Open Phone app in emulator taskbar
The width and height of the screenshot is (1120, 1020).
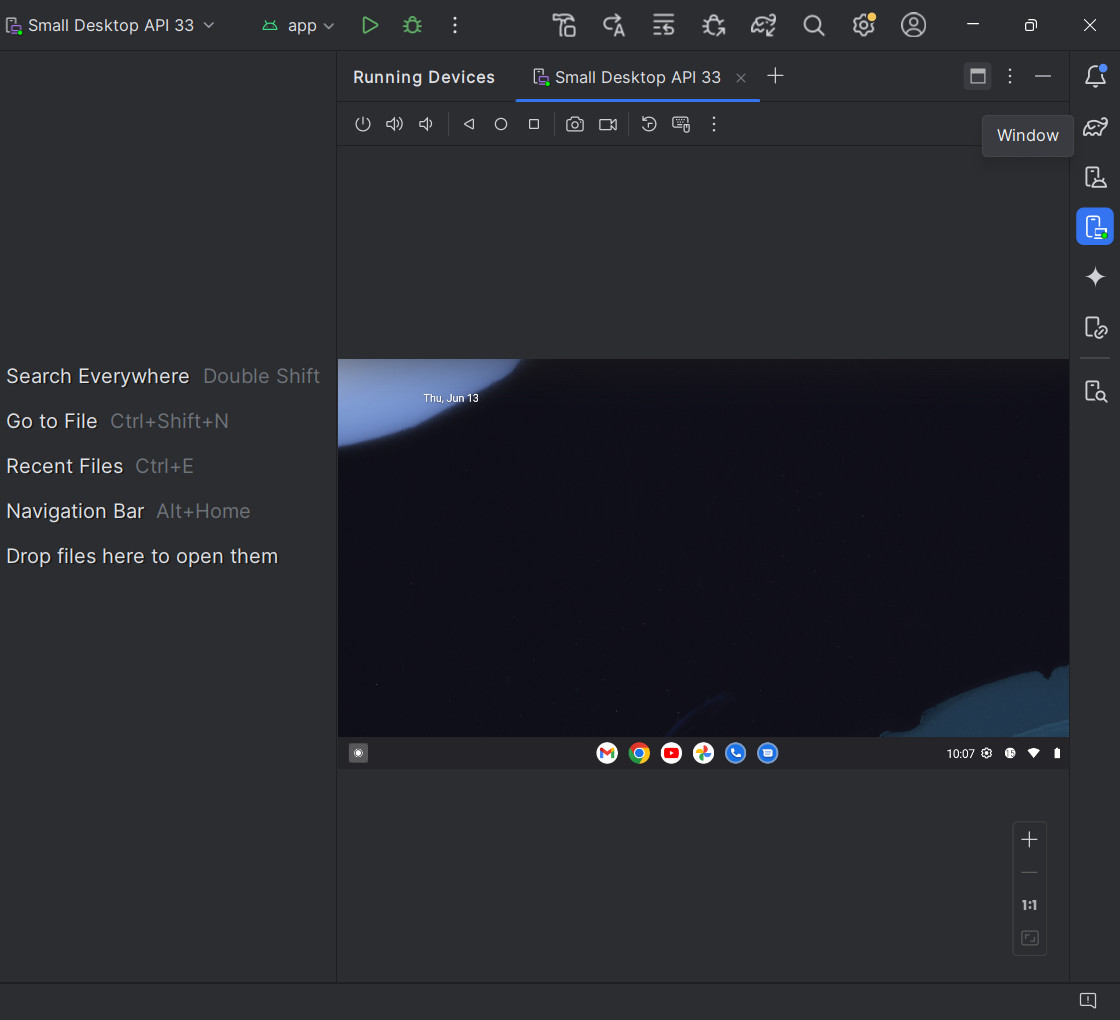(736, 753)
